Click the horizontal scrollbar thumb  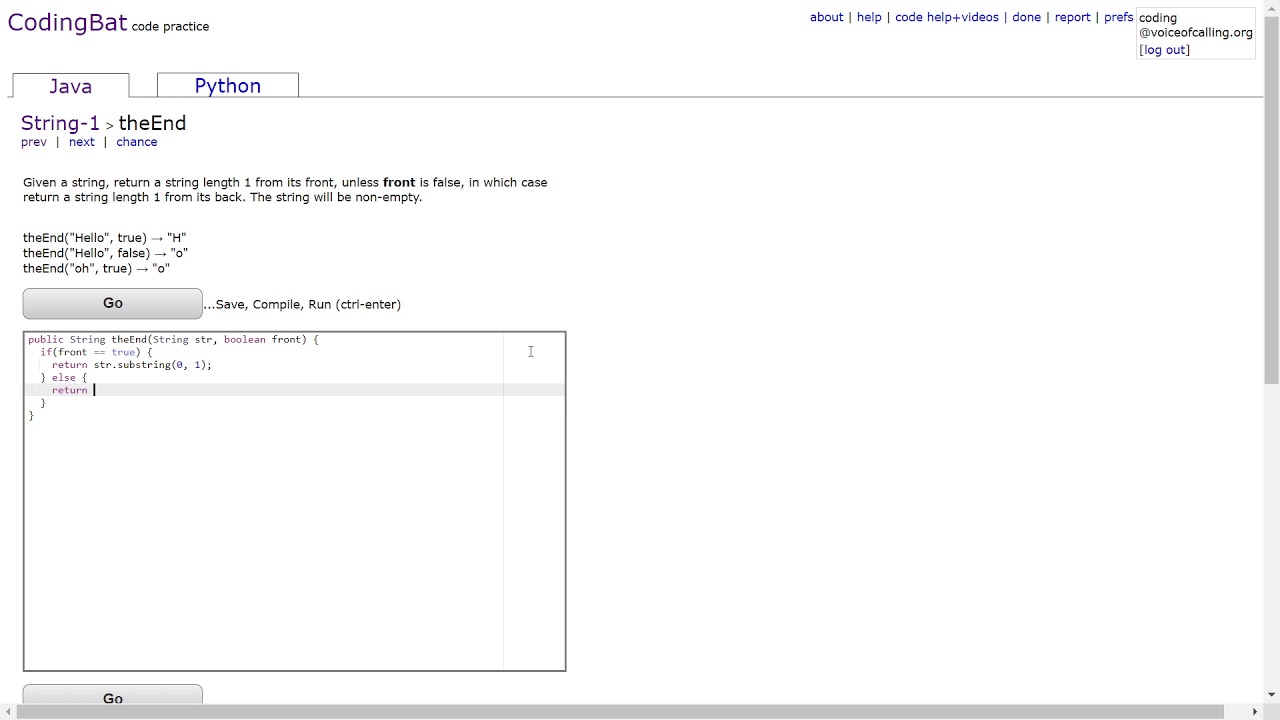pyautogui.click(x=620, y=712)
